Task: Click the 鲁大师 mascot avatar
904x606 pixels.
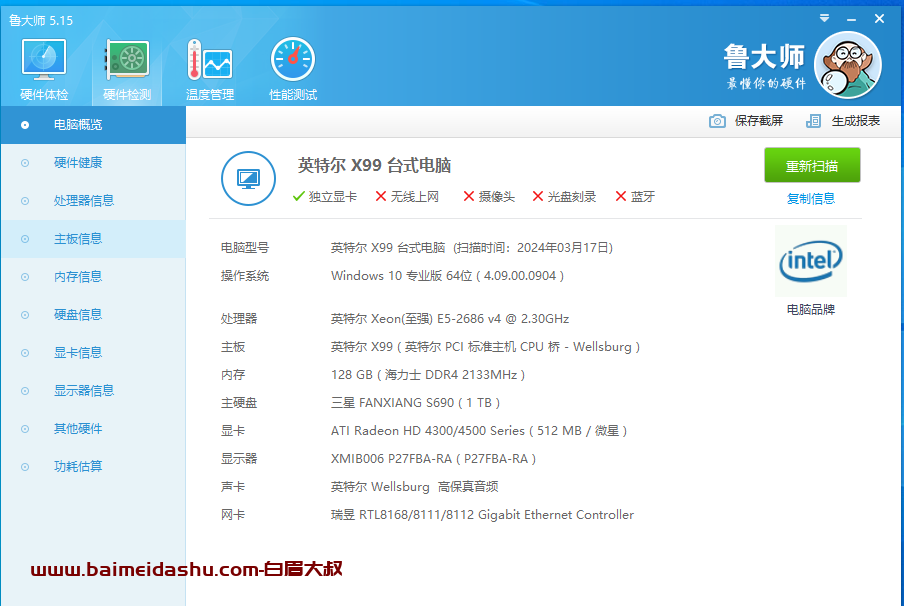Action: (848, 65)
